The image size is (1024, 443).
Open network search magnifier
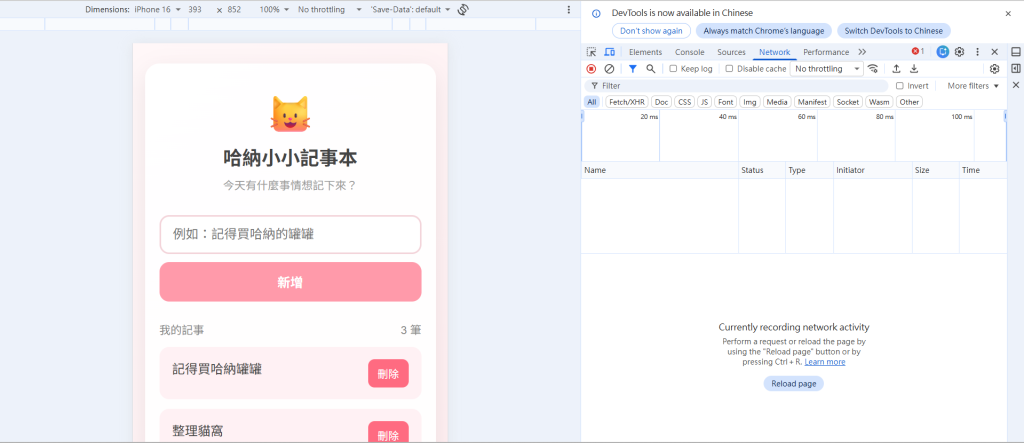click(650, 69)
